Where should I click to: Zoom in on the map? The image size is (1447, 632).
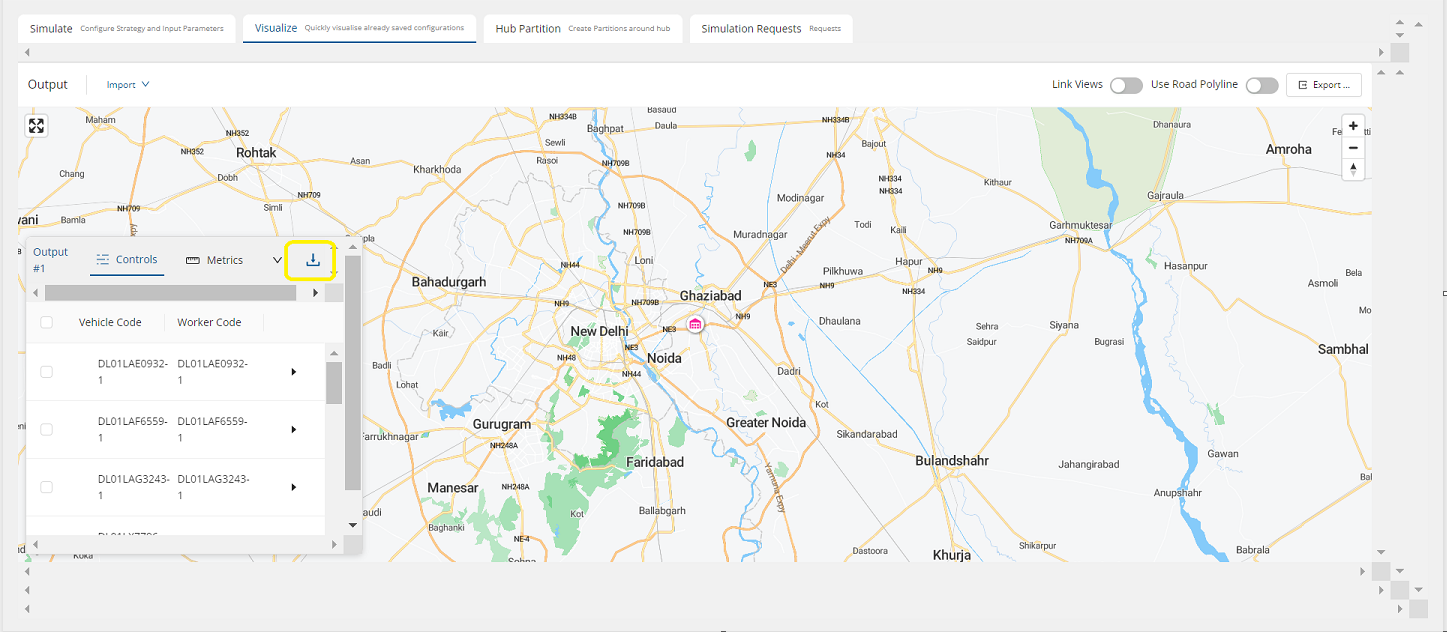pyautogui.click(x=1353, y=126)
